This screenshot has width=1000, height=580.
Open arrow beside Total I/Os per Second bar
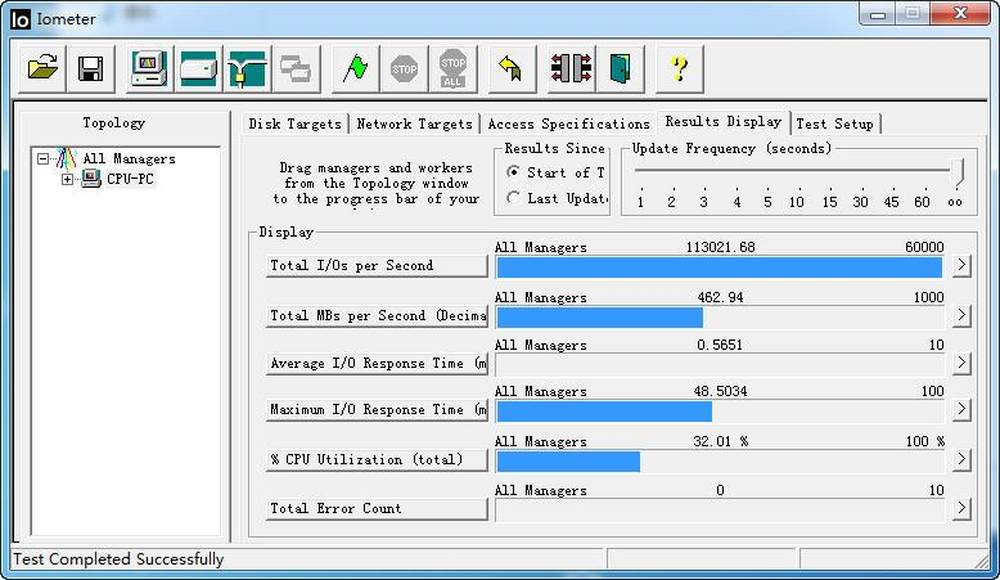[962, 265]
